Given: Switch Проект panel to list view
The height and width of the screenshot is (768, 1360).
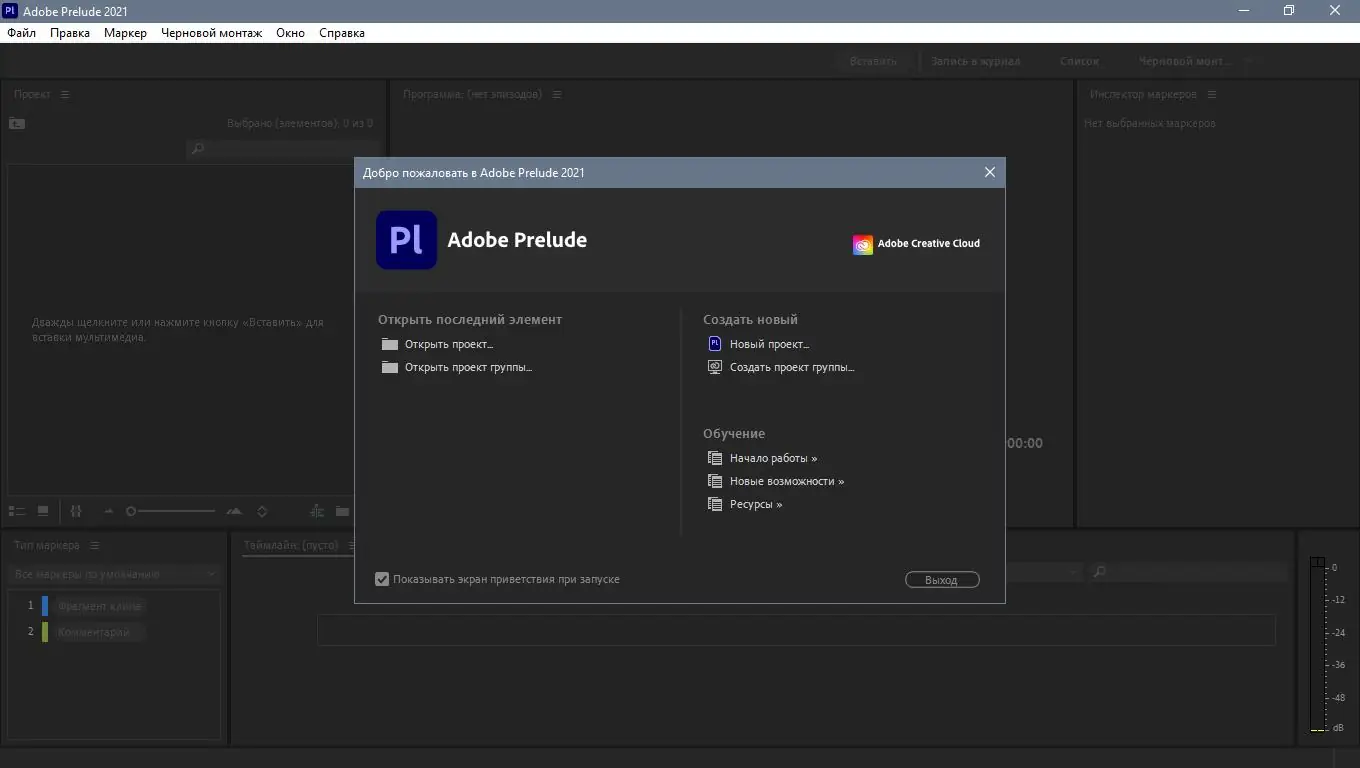Looking at the screenshot, I should coord(16,511).
